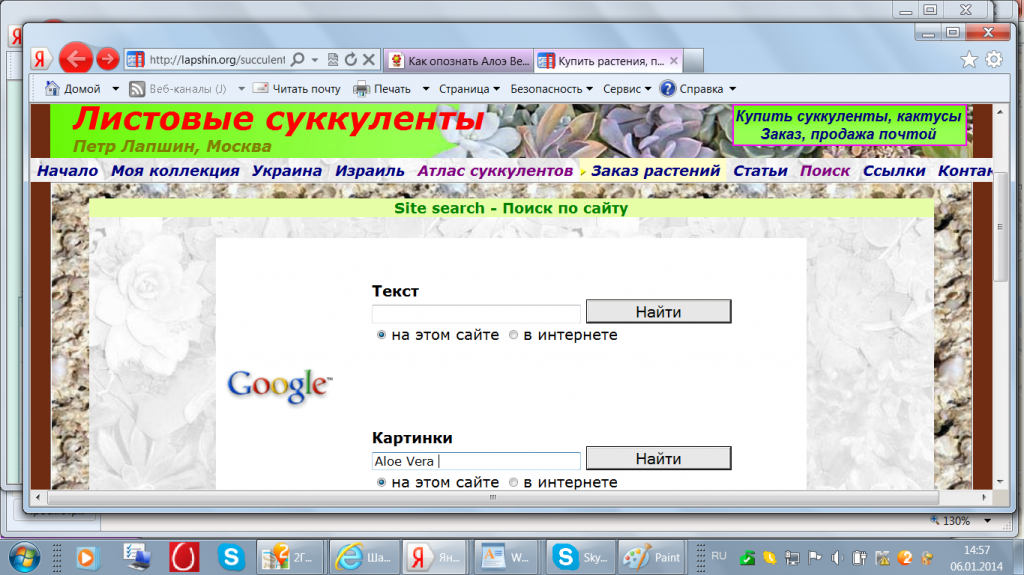Screen dimensions: 1024x575
Task: Expand the Безопасность toolbar dropdown
Action: pyautogui.click(x=551, y=88)
